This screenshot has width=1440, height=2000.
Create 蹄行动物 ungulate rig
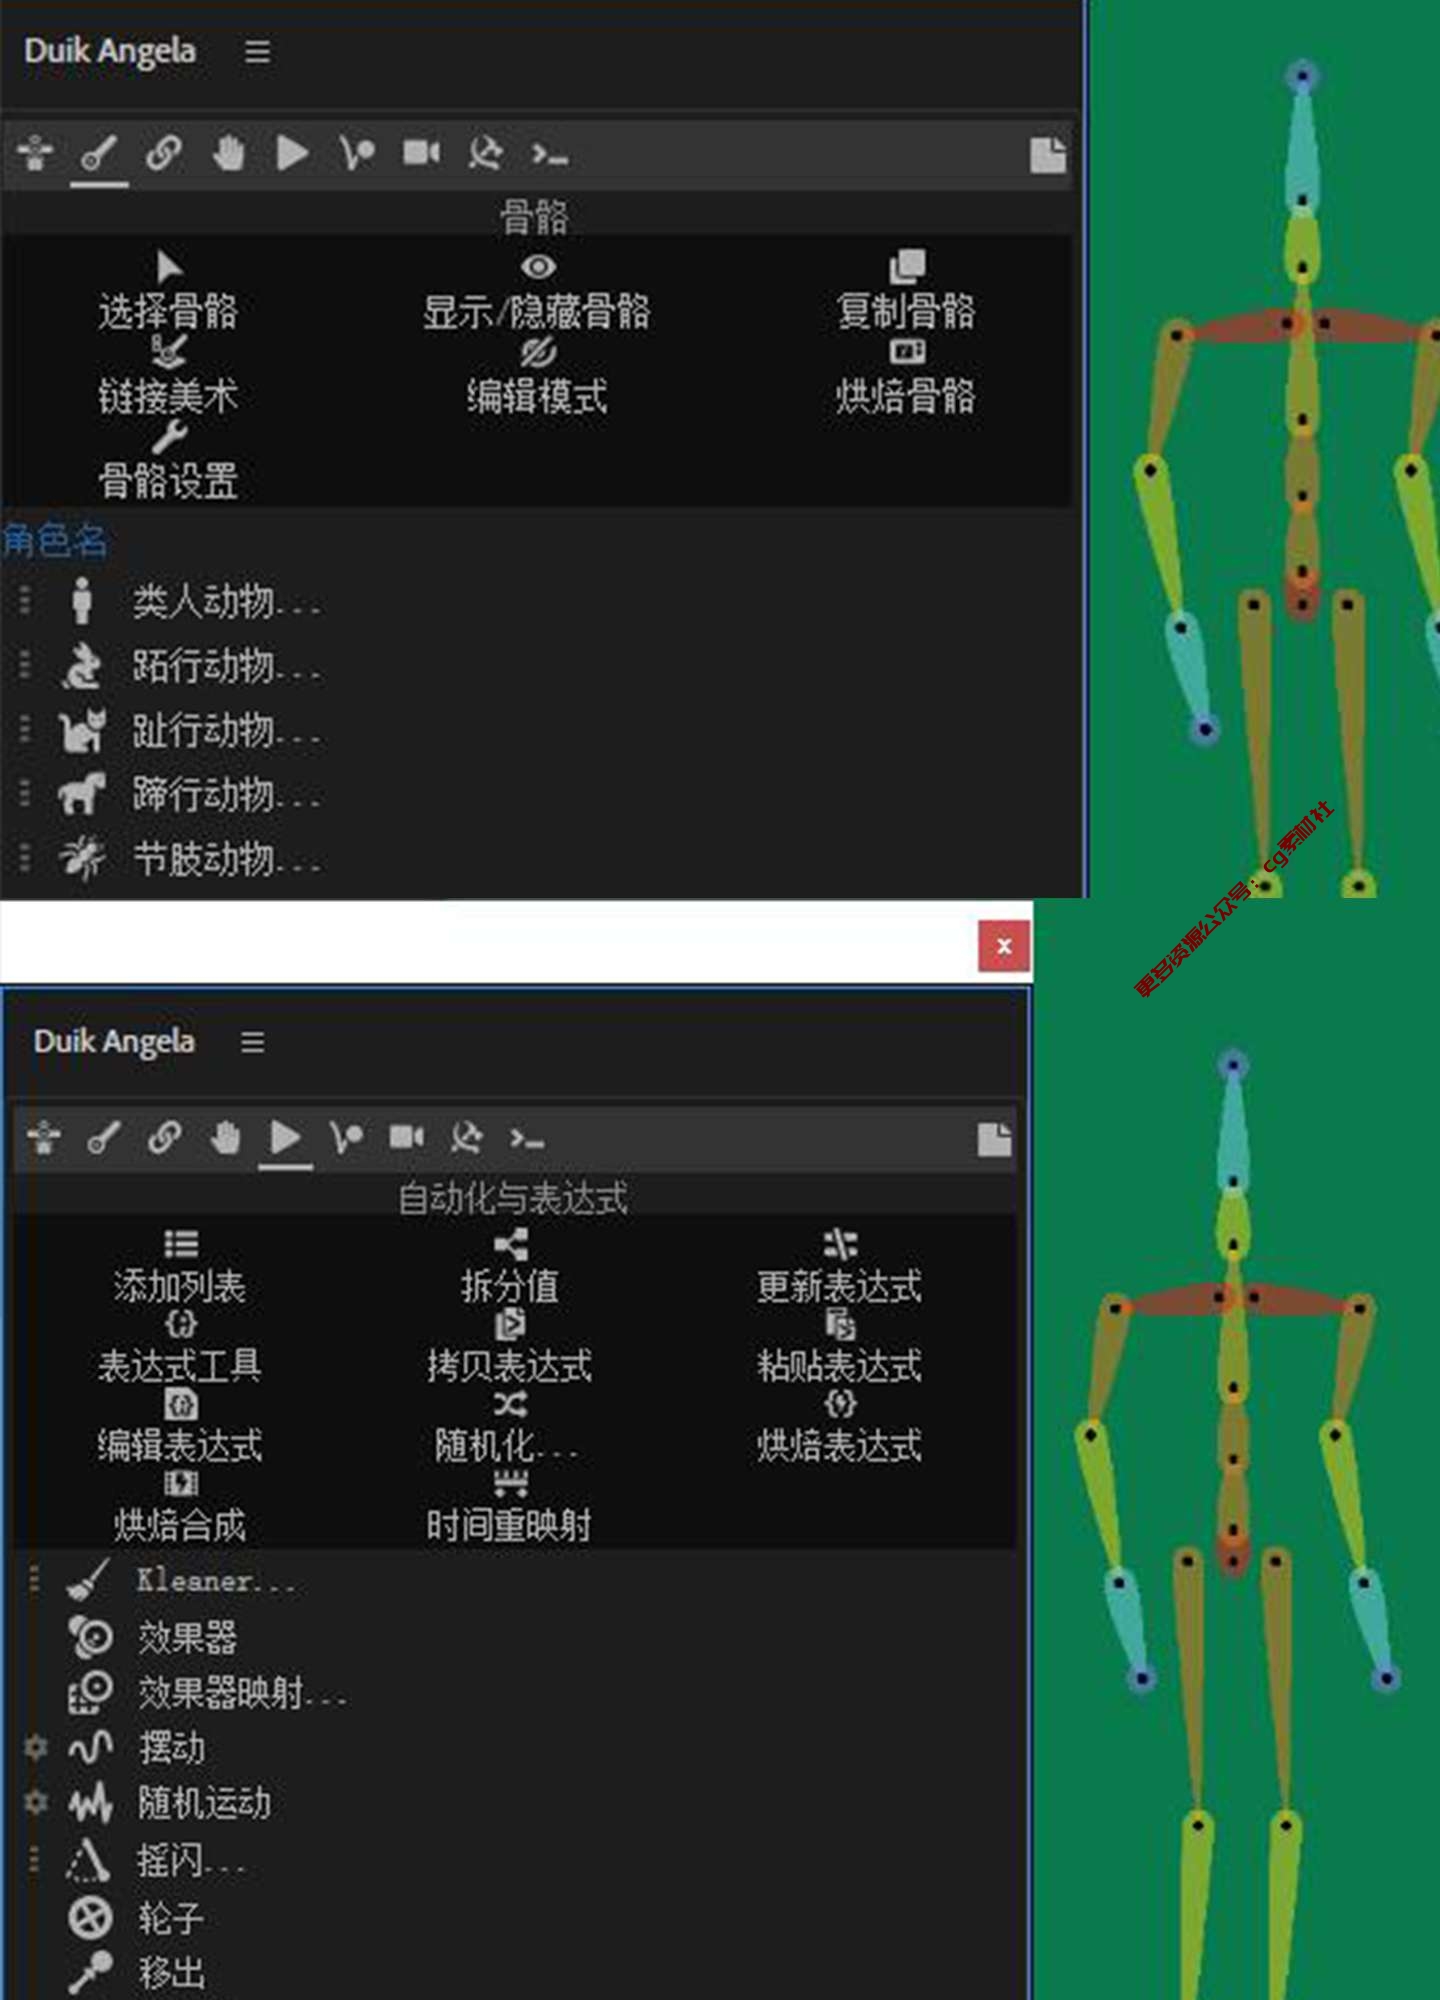(226, 795)
